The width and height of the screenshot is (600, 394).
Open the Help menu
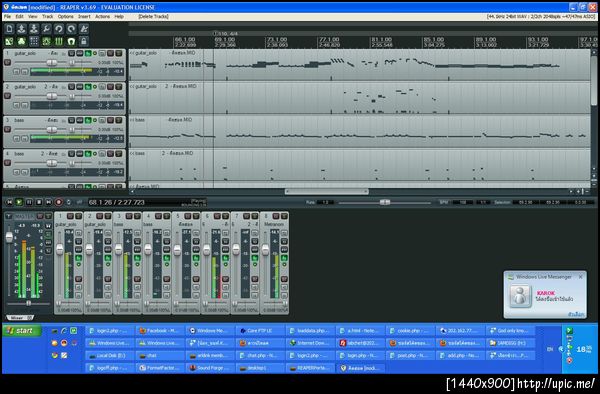tap(119, 16)
